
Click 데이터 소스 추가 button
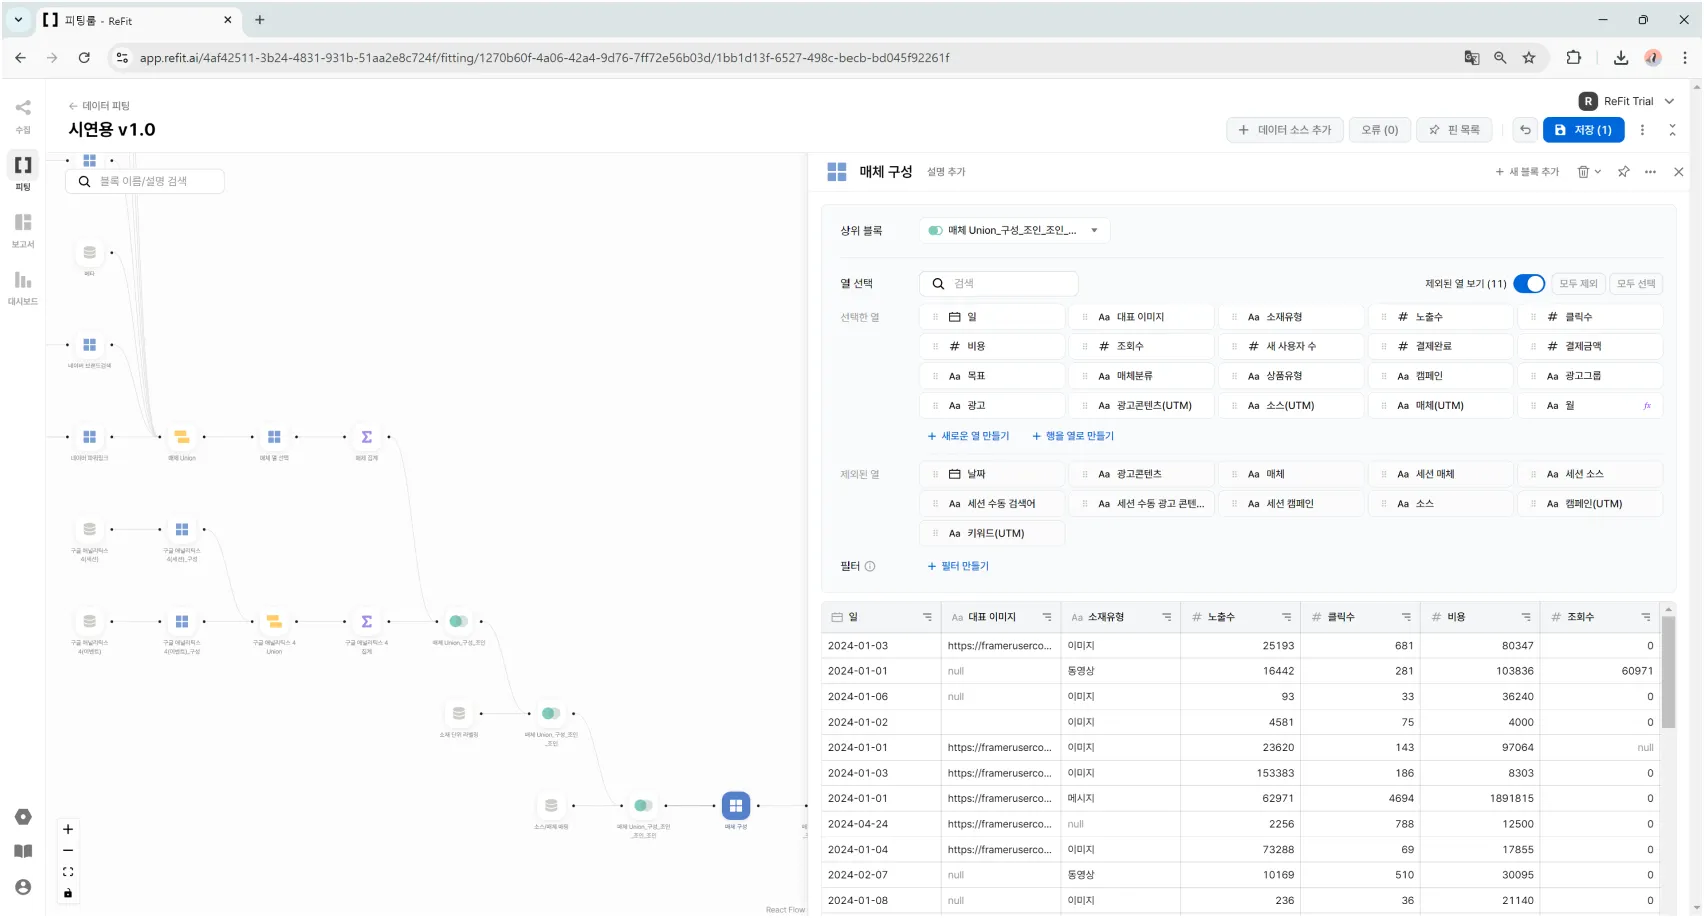point(1285,130)
